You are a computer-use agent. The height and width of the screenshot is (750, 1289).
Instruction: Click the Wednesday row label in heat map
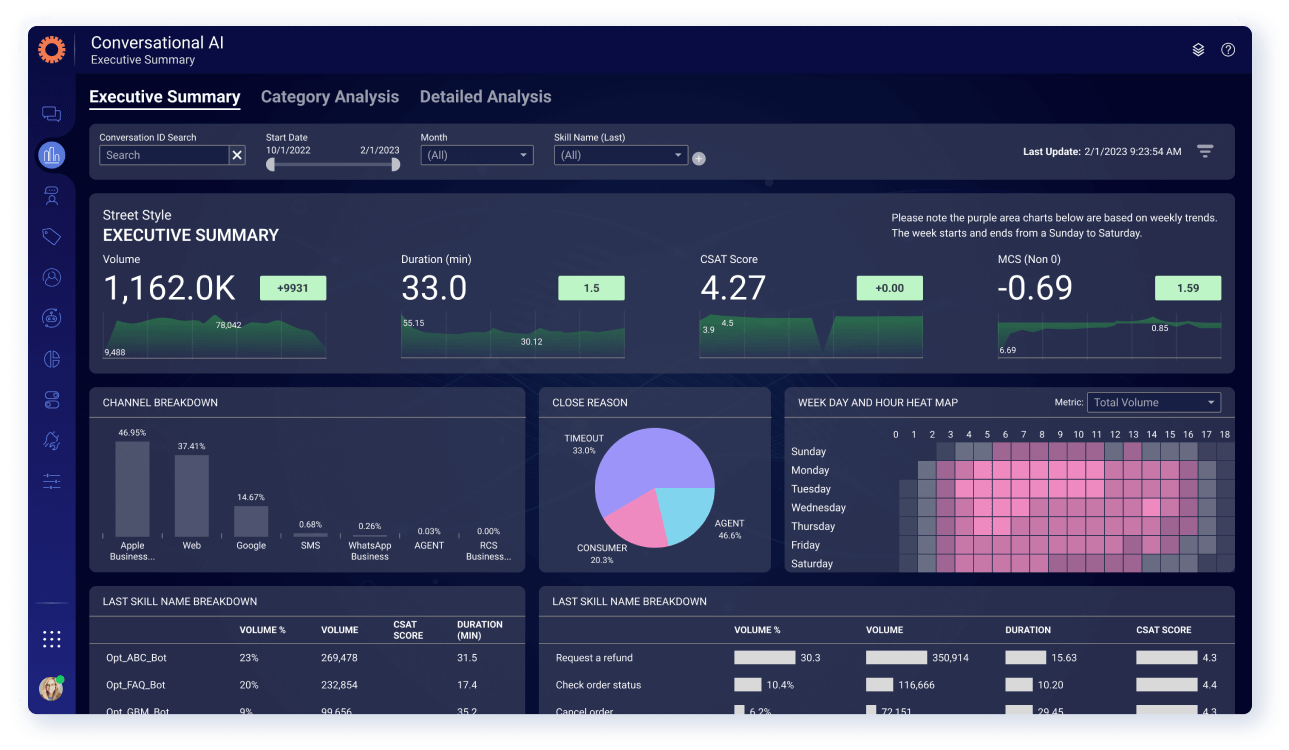point(818,508)
